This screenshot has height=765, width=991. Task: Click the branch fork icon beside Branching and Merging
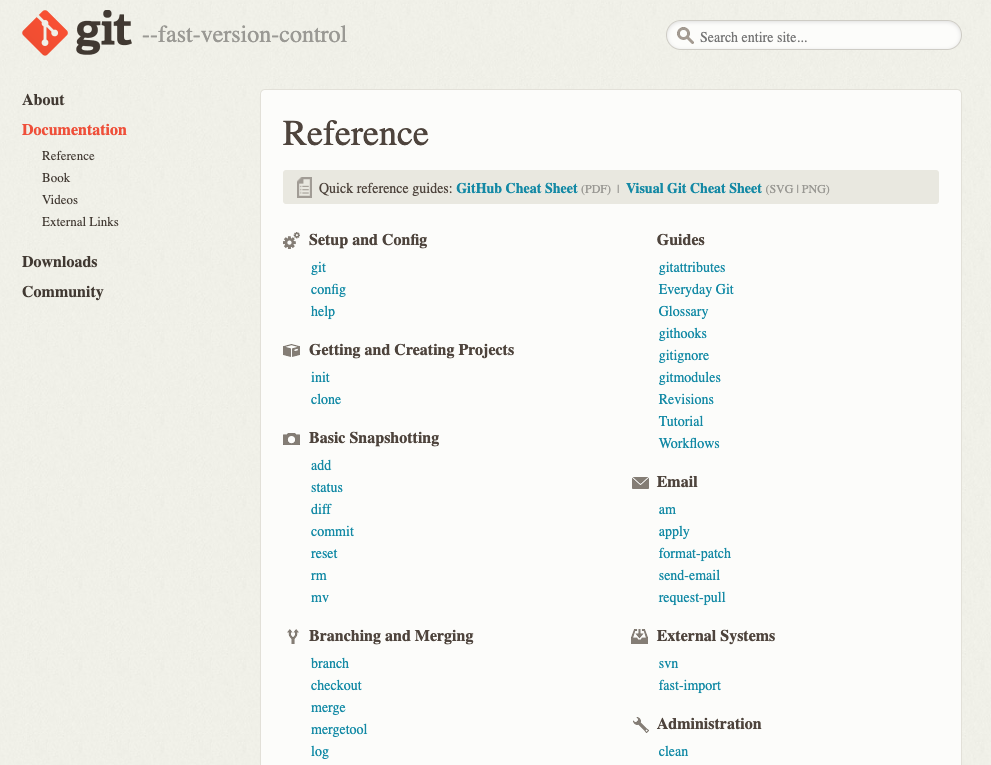(292, 636)
